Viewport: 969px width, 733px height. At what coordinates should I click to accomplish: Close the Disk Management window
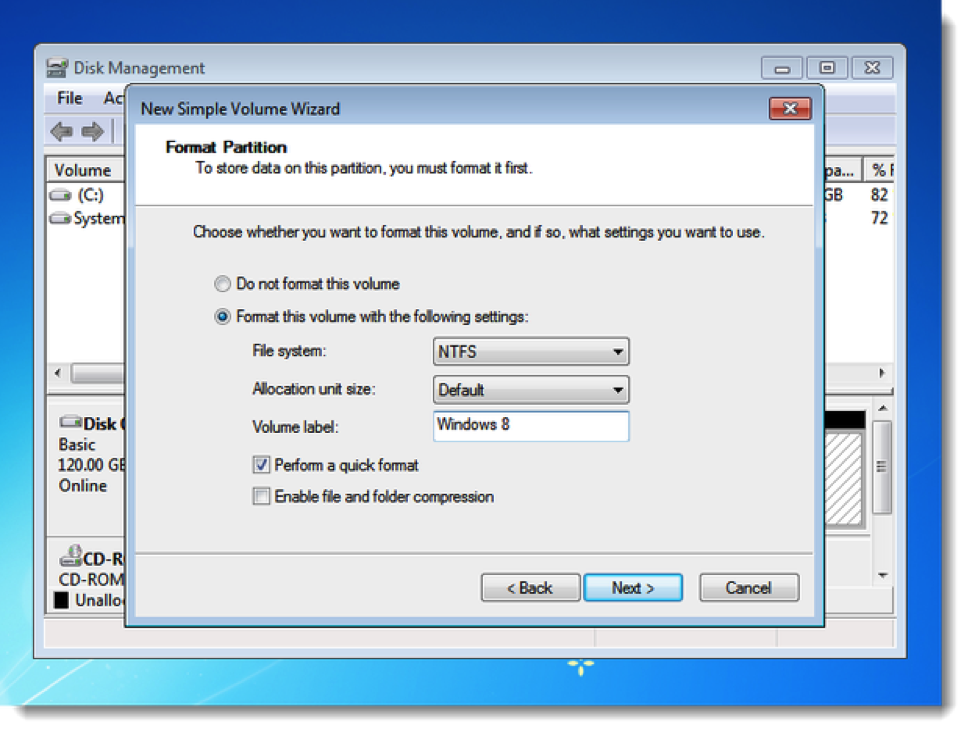(x=872, y=68)
